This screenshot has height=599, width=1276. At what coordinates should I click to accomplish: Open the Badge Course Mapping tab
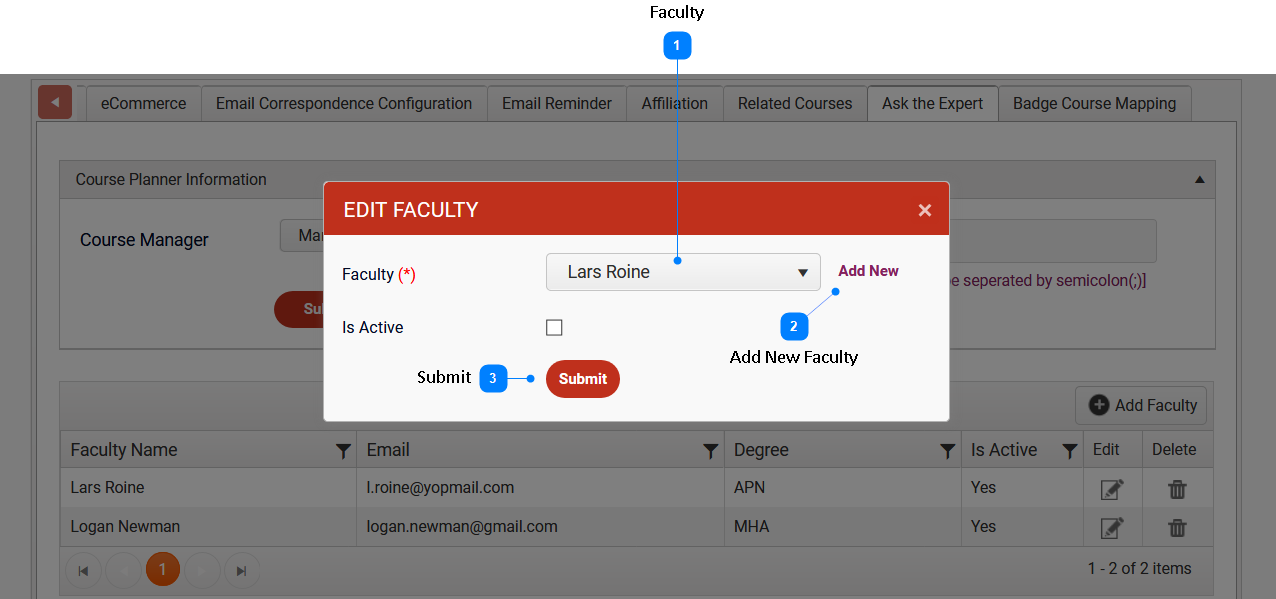pyautogui.click(x=1094, y=103)
